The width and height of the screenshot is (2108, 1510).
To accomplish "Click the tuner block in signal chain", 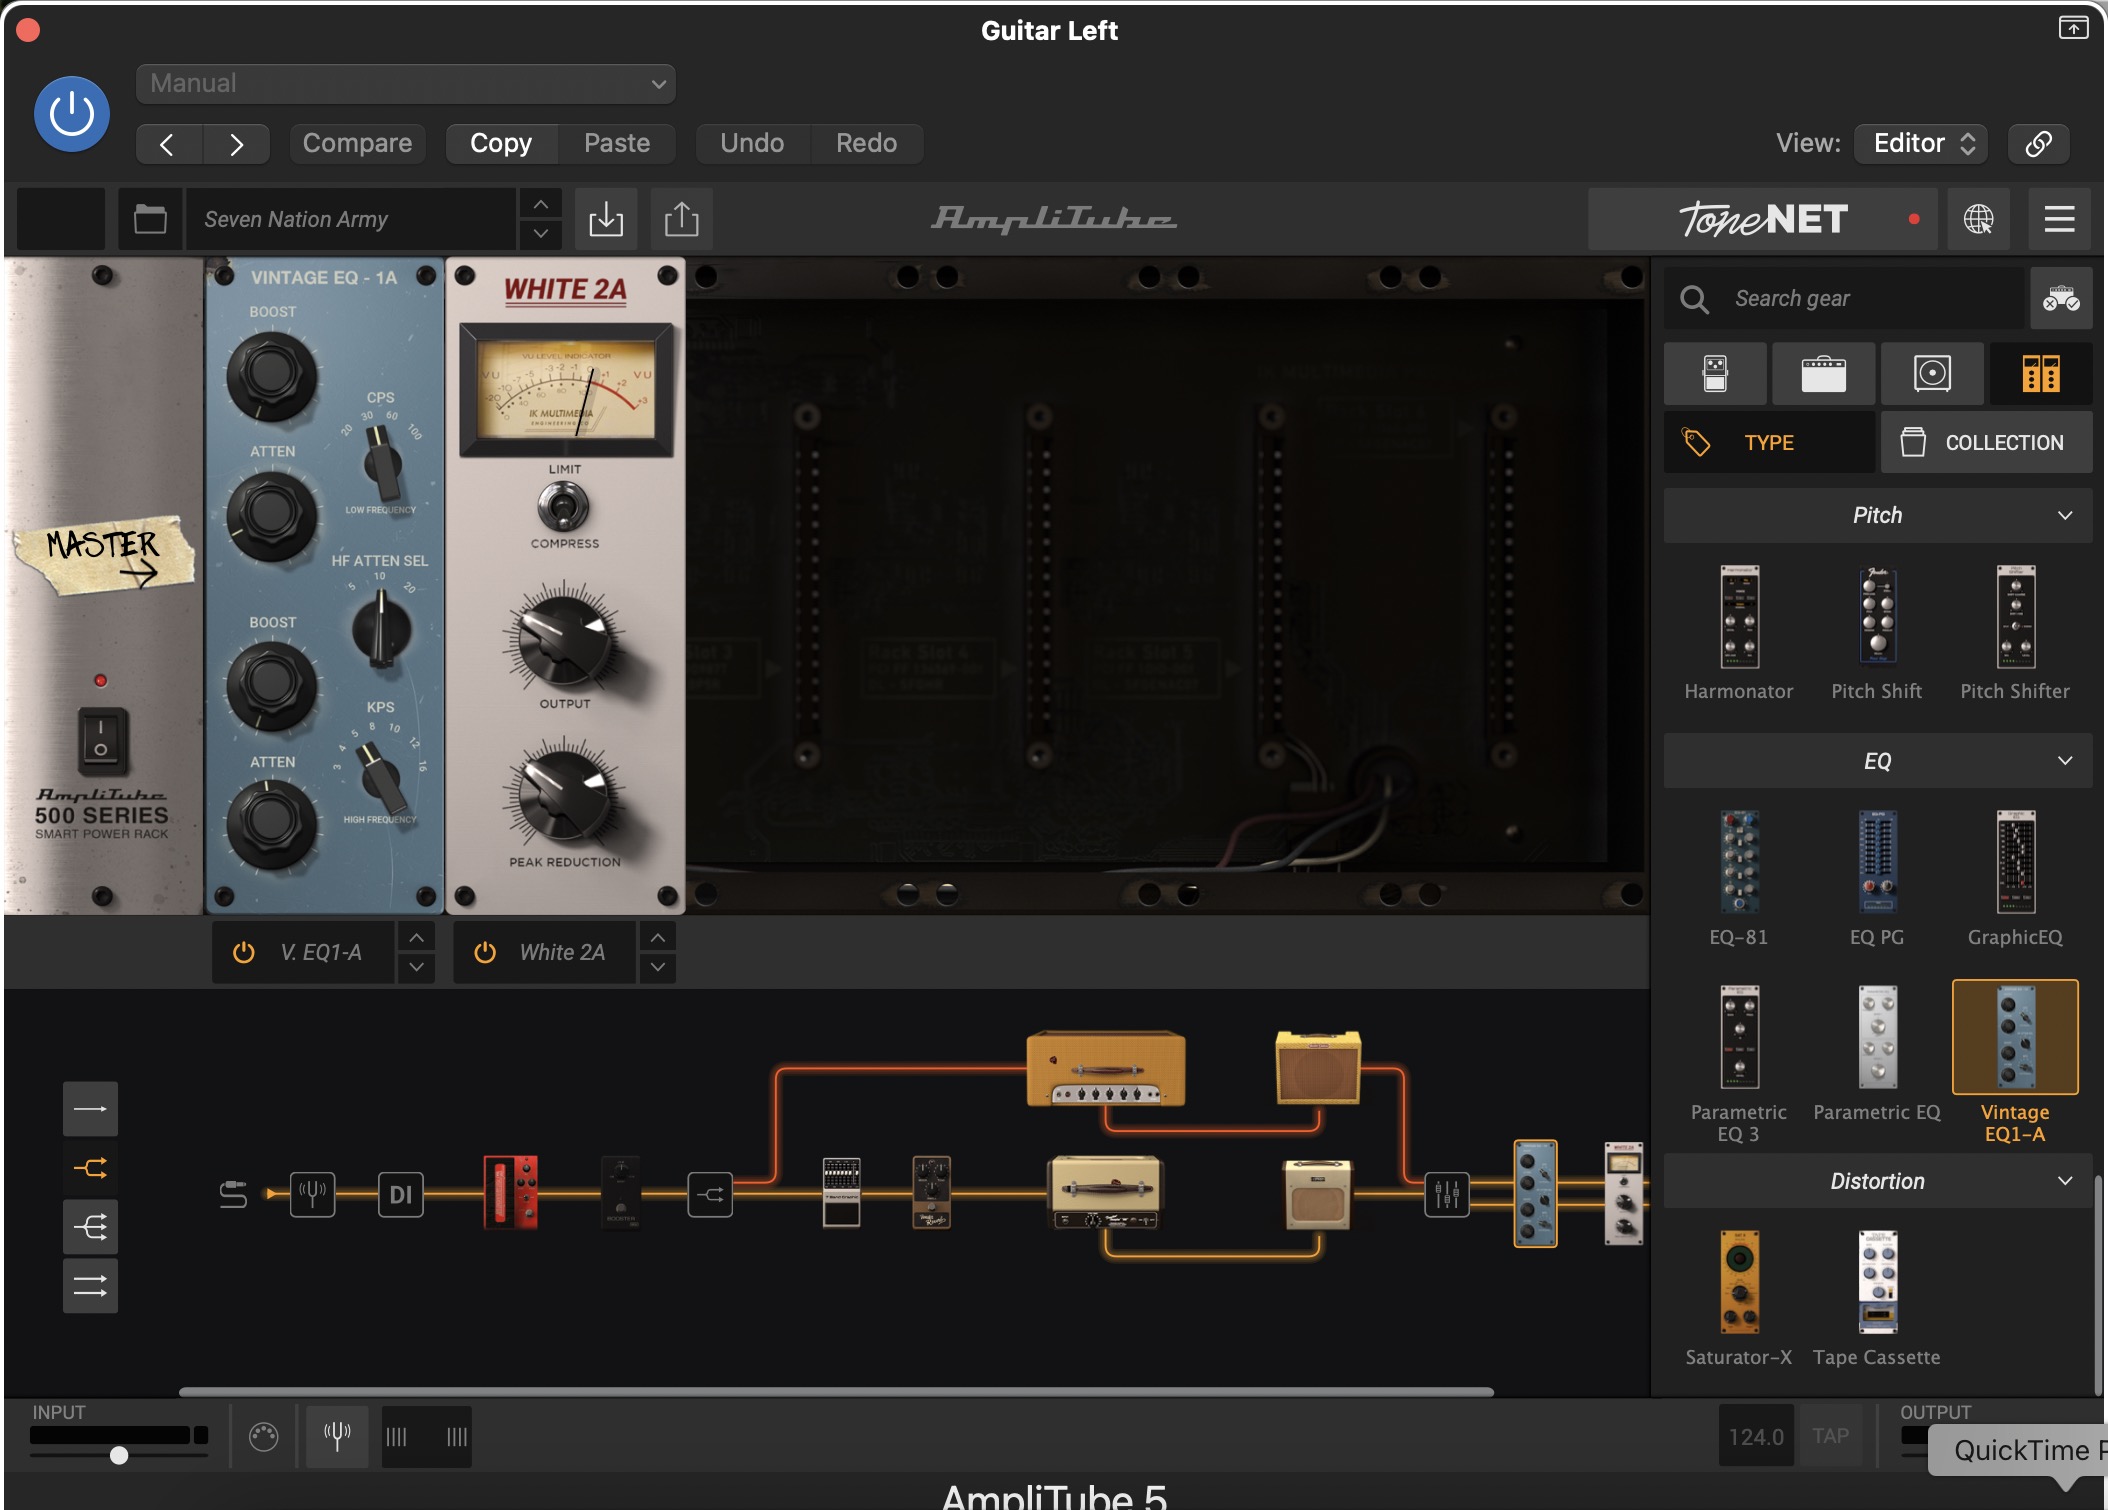I will pyautogui.click(x=312, y=1194).
